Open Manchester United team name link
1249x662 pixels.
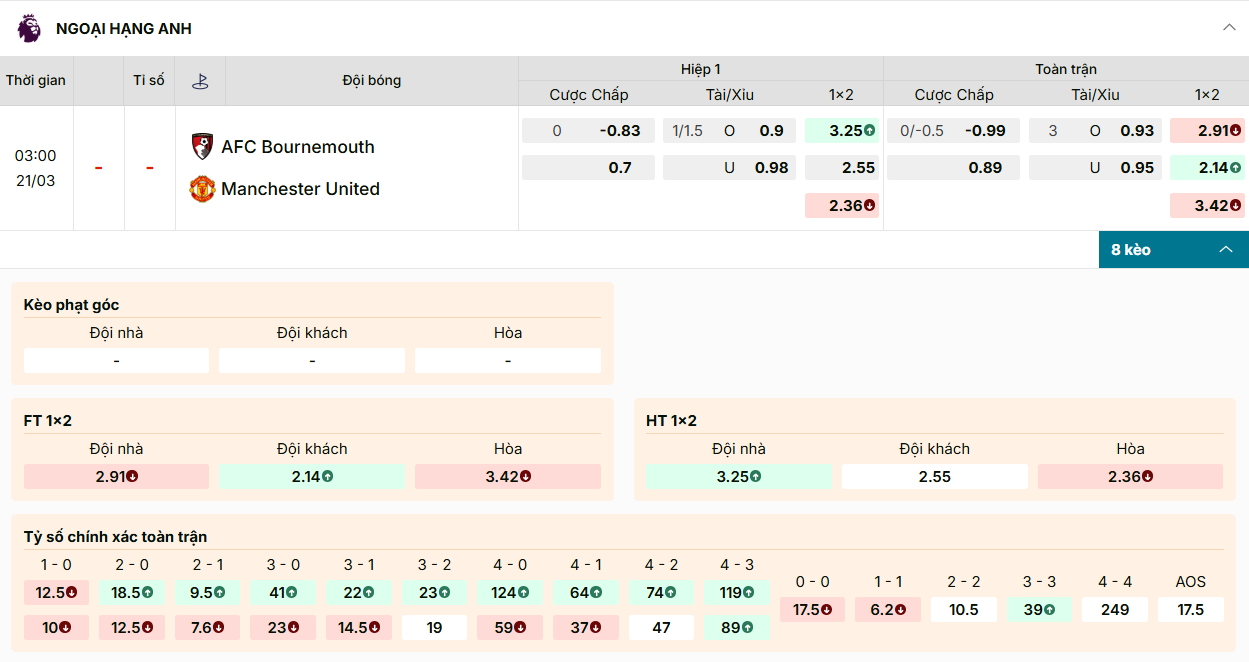[x=300, y=189]
